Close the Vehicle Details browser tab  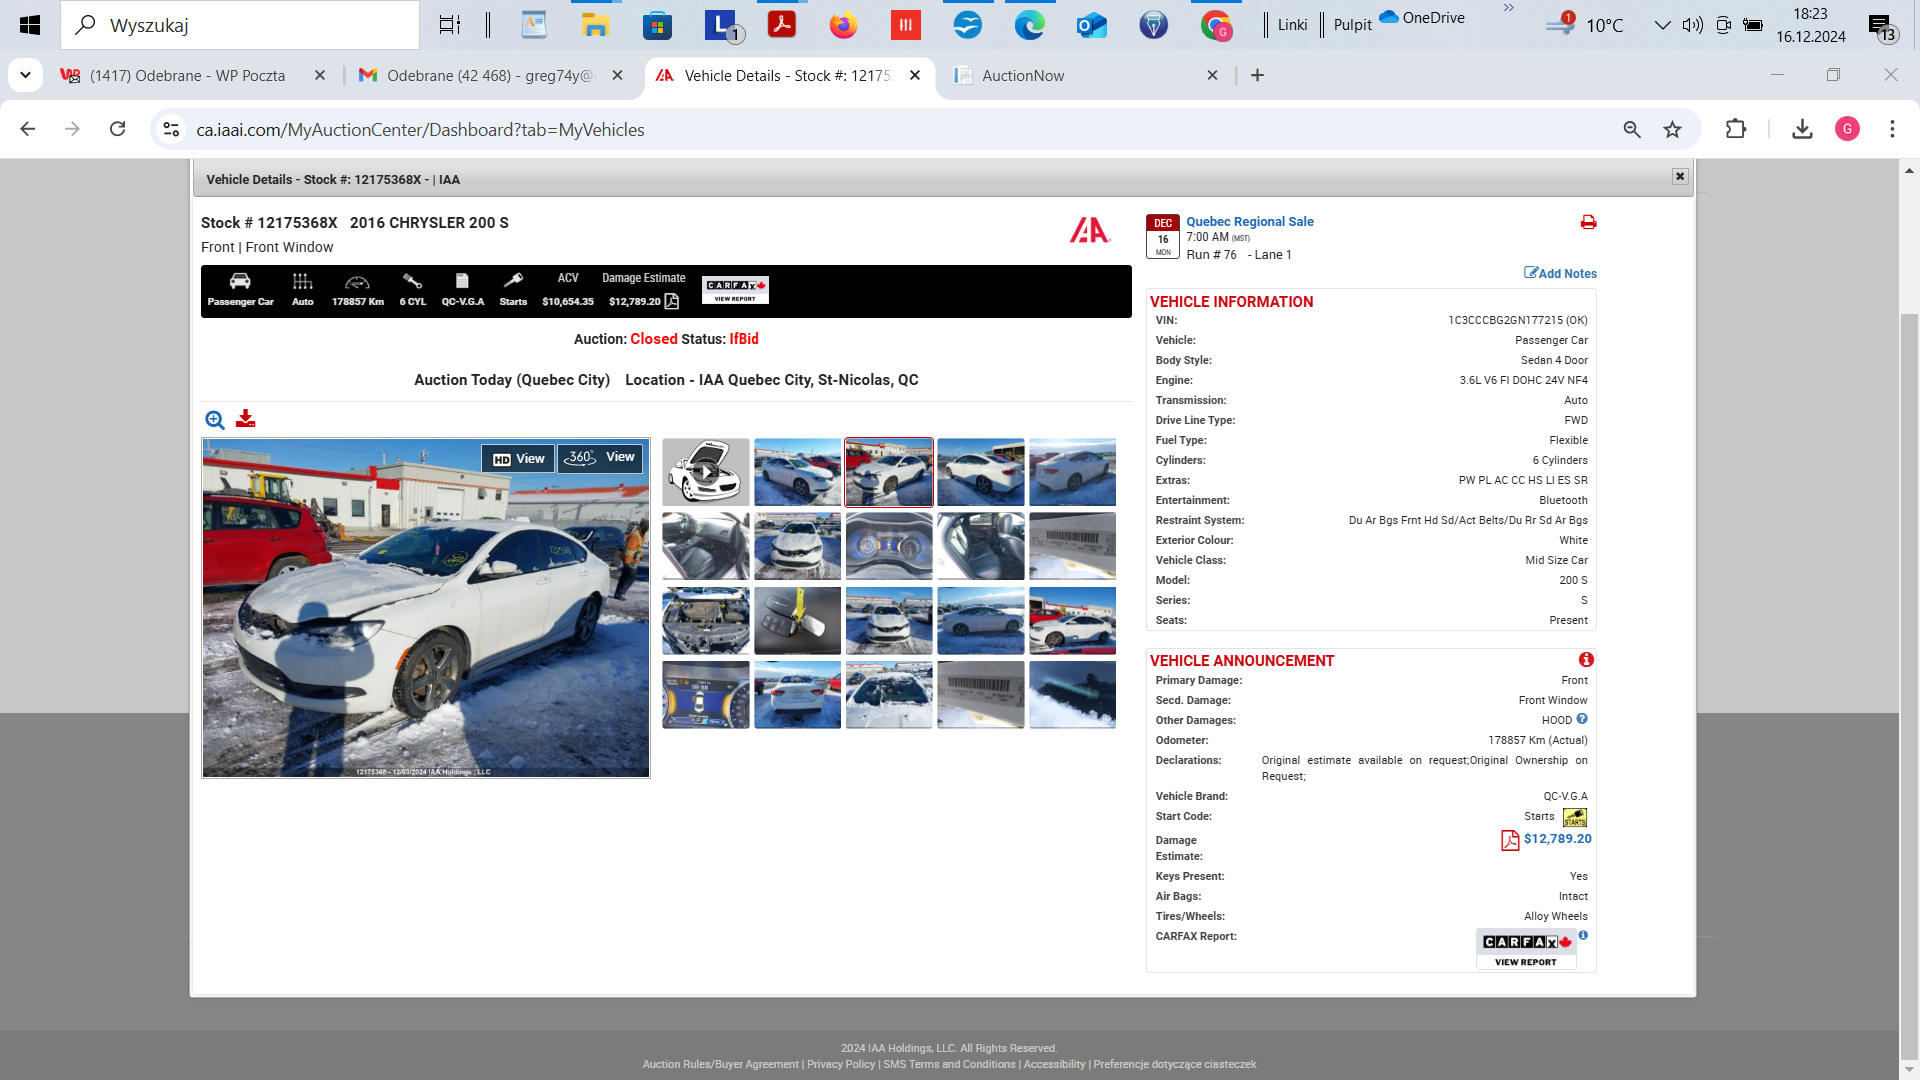pos(915,75)
